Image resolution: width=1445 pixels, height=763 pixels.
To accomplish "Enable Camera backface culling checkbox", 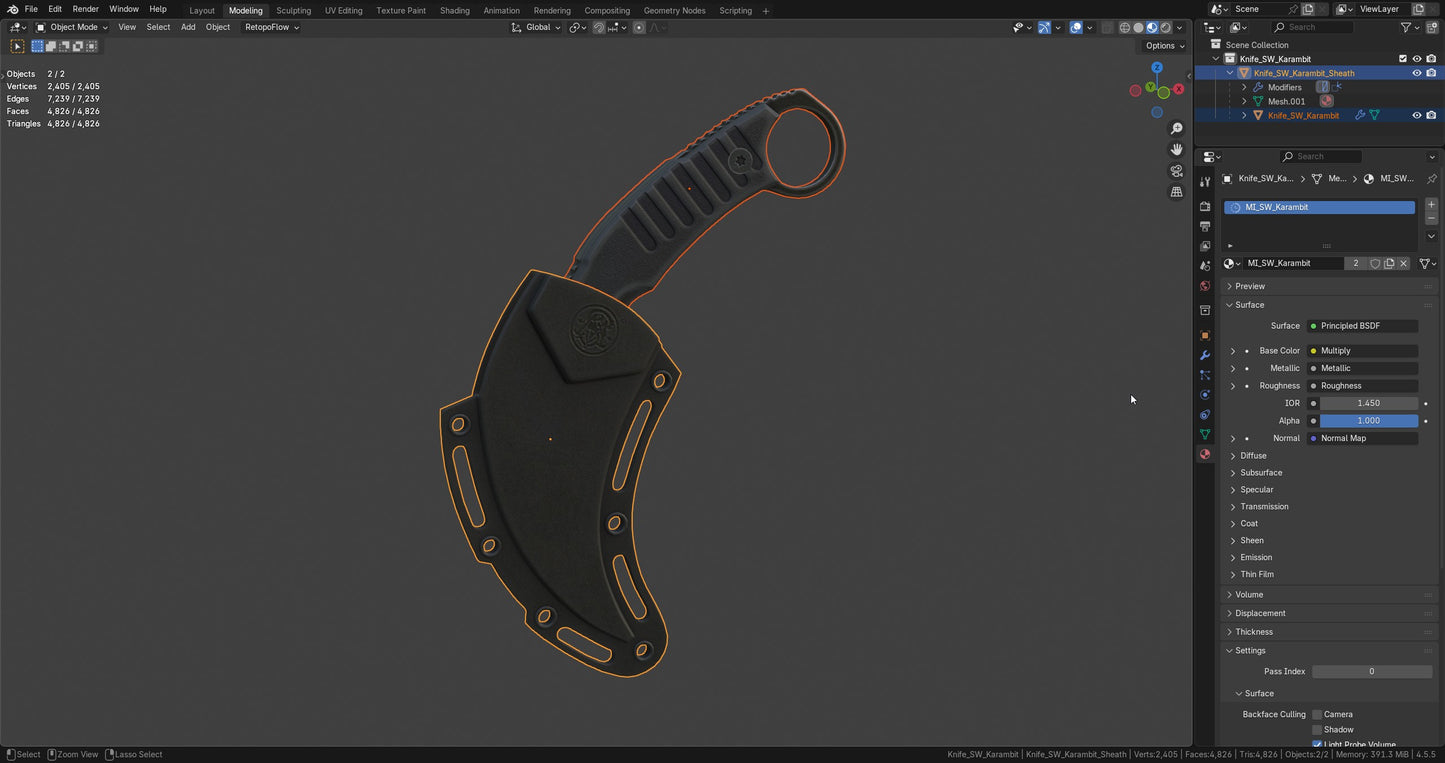I will (1317, 714).
